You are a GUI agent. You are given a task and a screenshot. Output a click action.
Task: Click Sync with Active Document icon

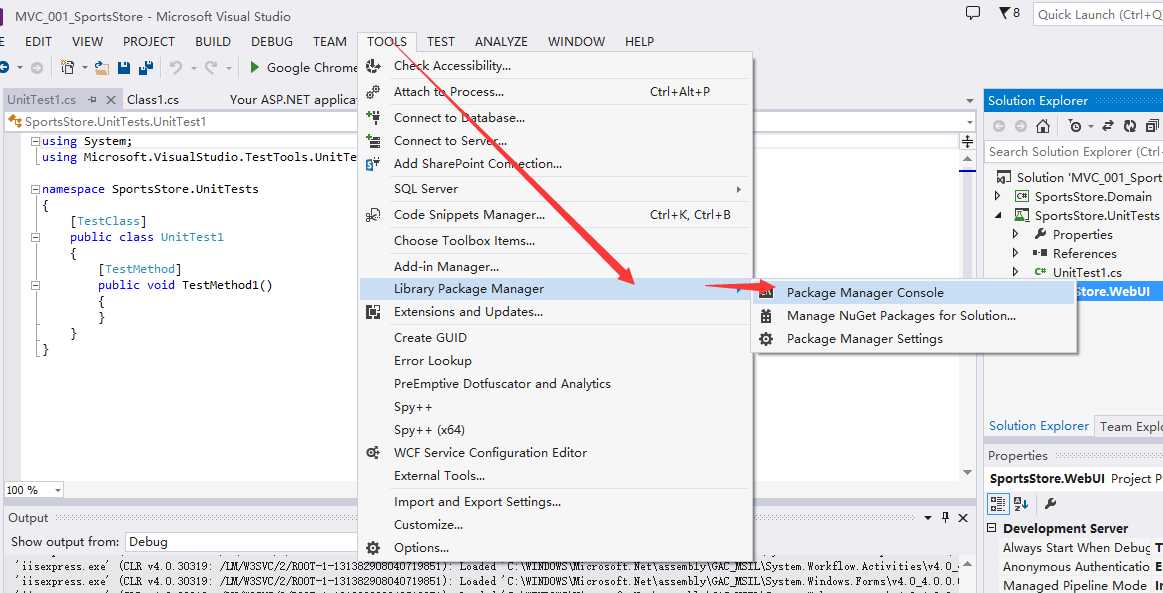coord(1107,126)
